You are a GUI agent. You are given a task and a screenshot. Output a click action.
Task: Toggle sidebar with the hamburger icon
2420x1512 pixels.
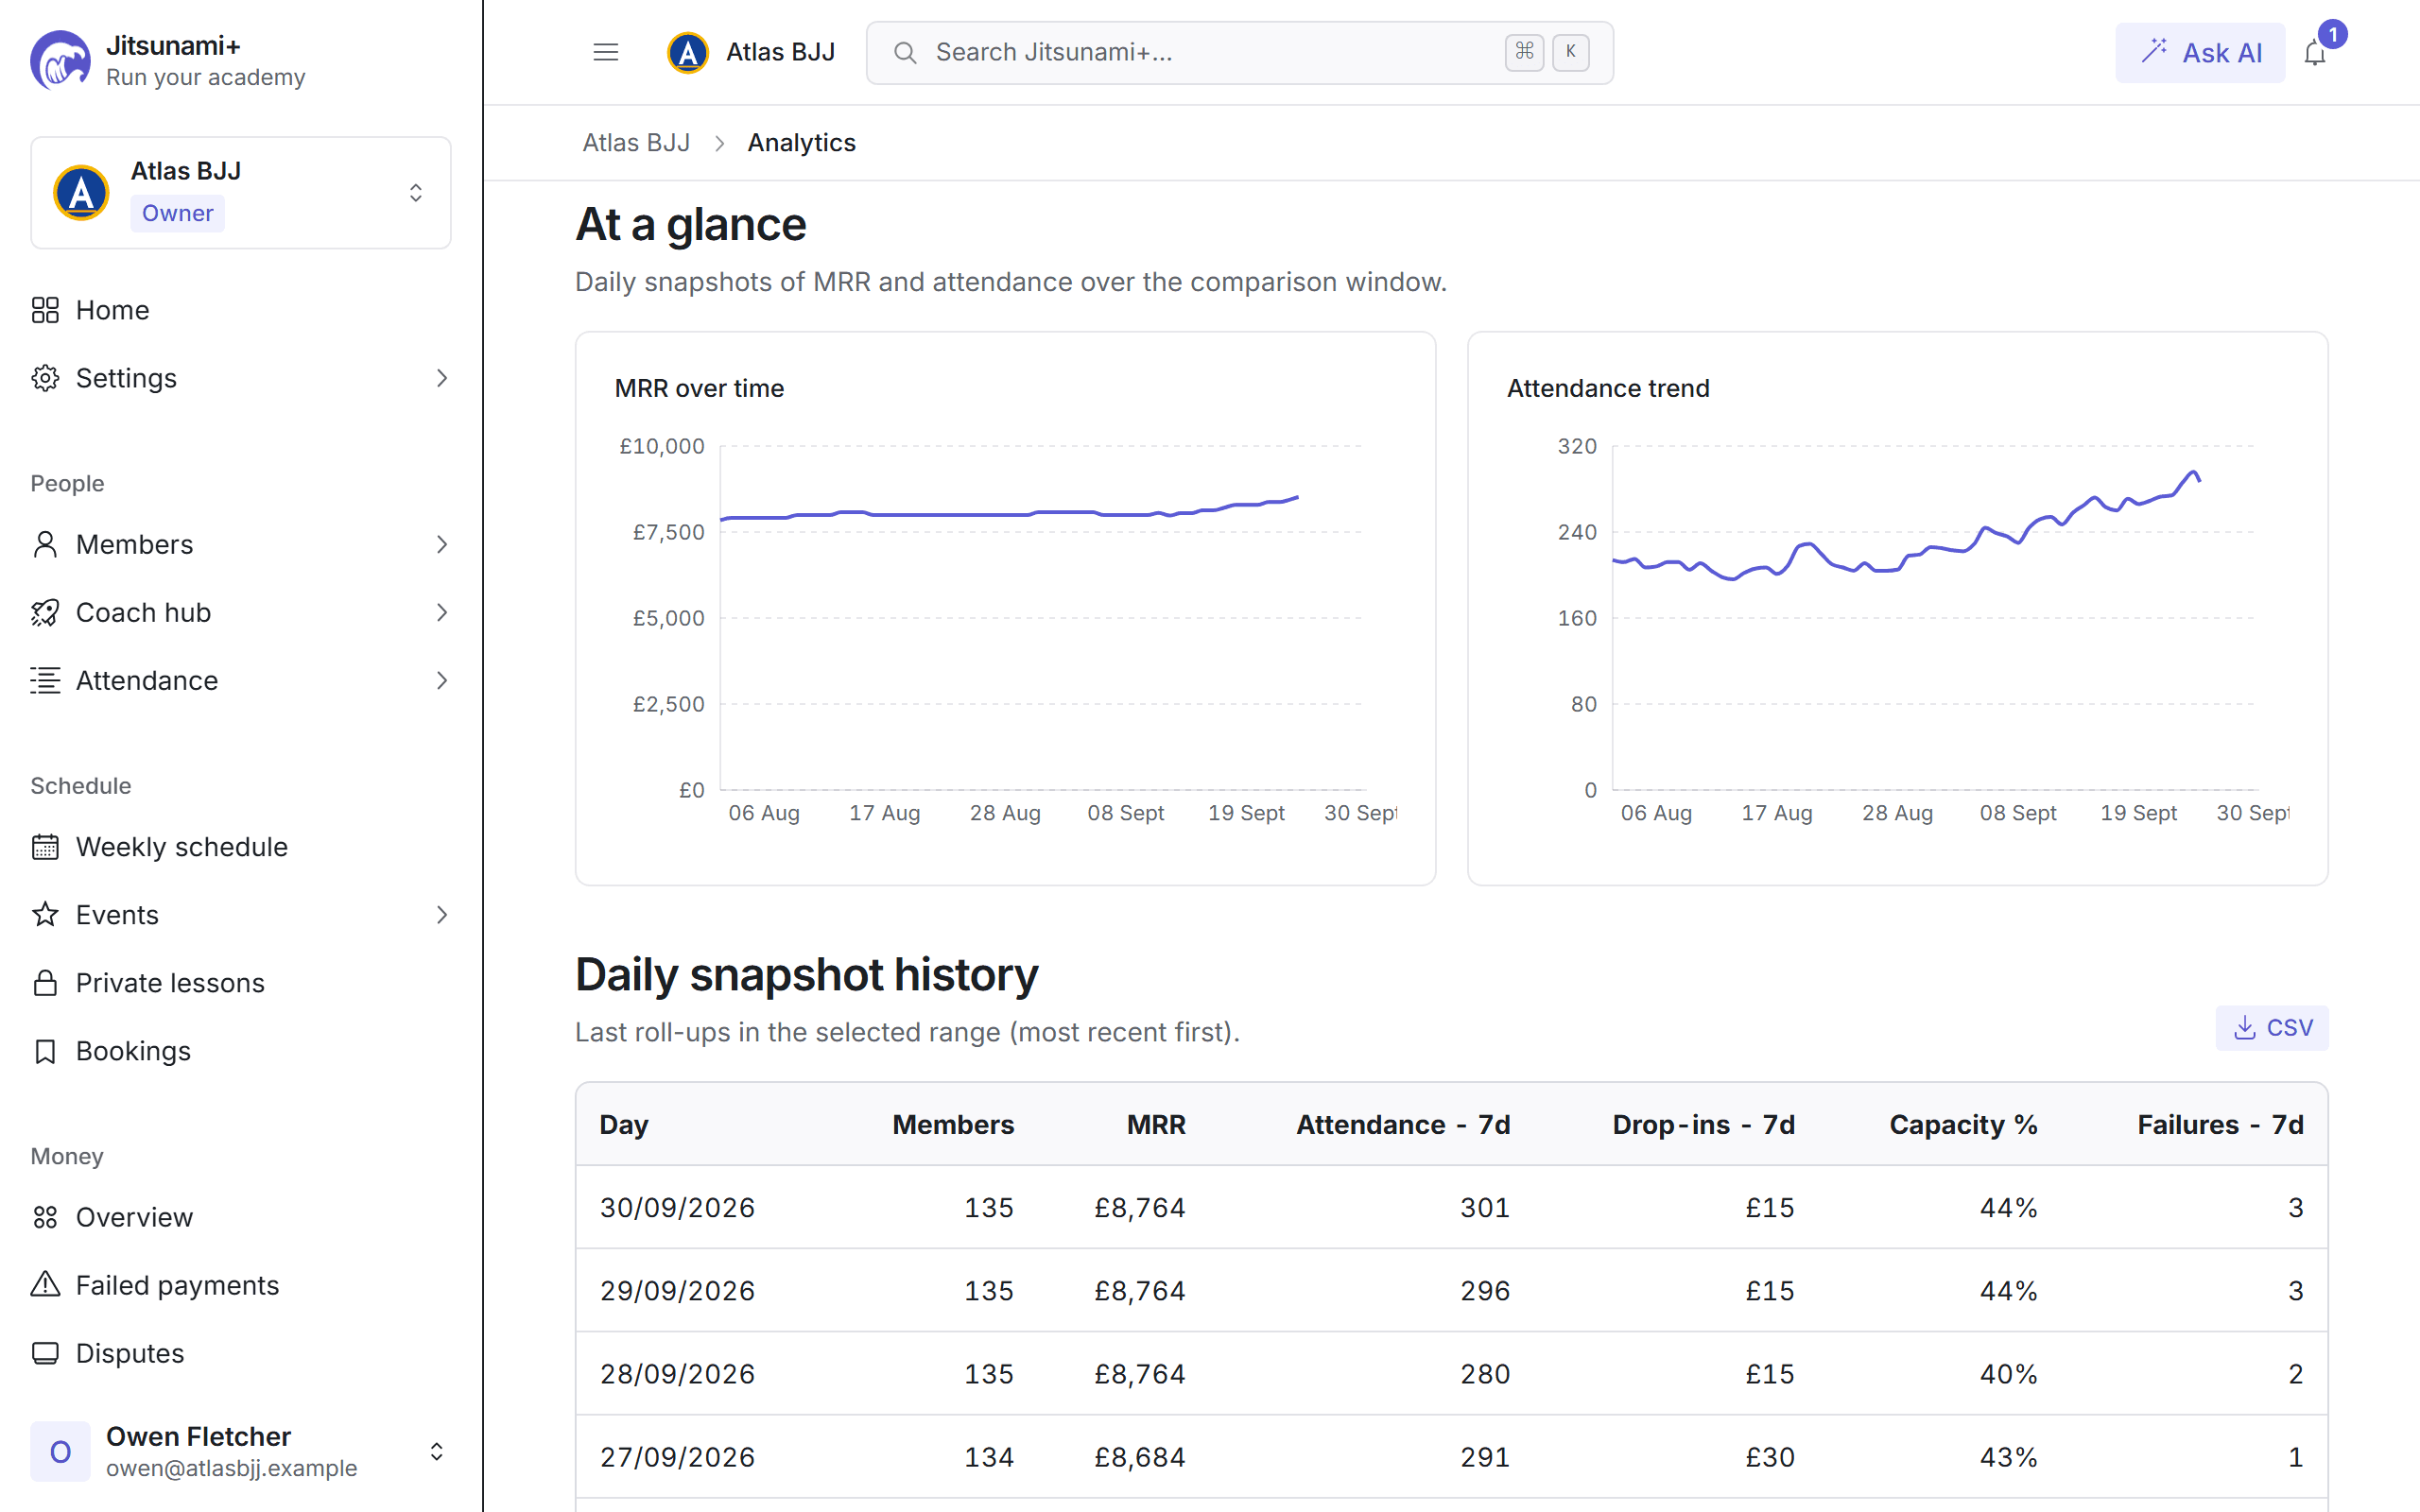click(605, 52)
